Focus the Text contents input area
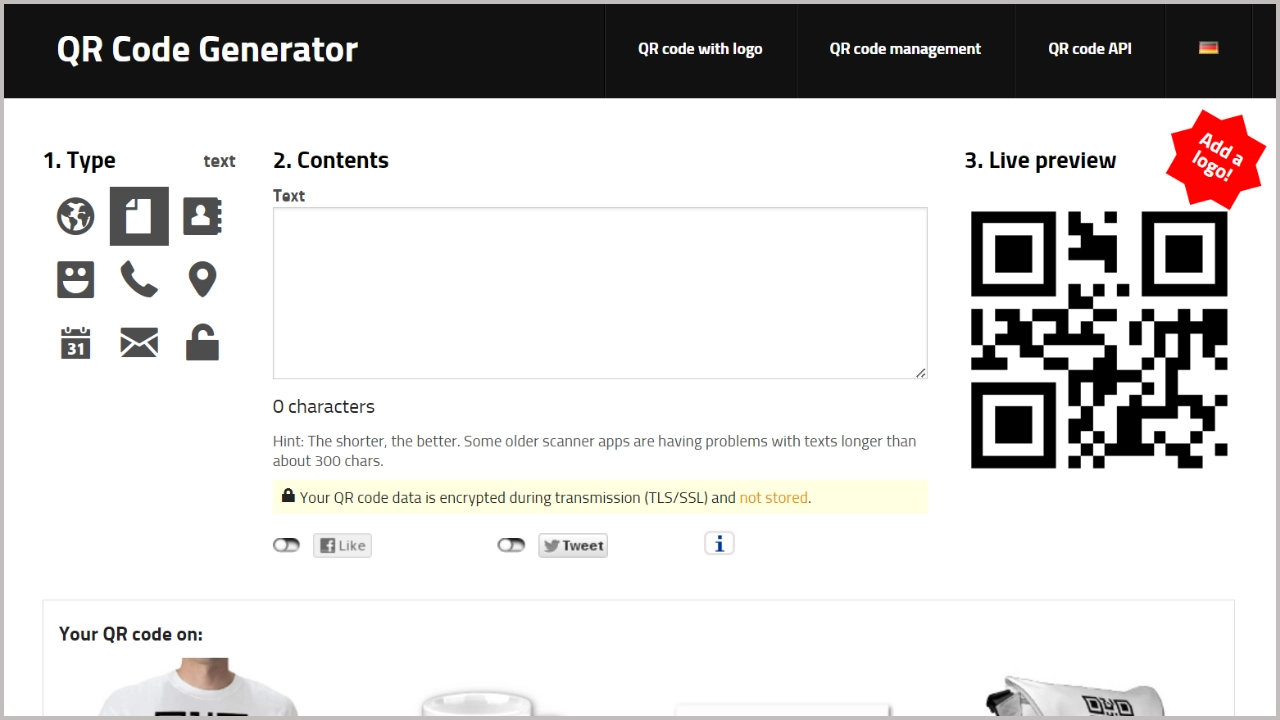 click(x=600, y=293)
